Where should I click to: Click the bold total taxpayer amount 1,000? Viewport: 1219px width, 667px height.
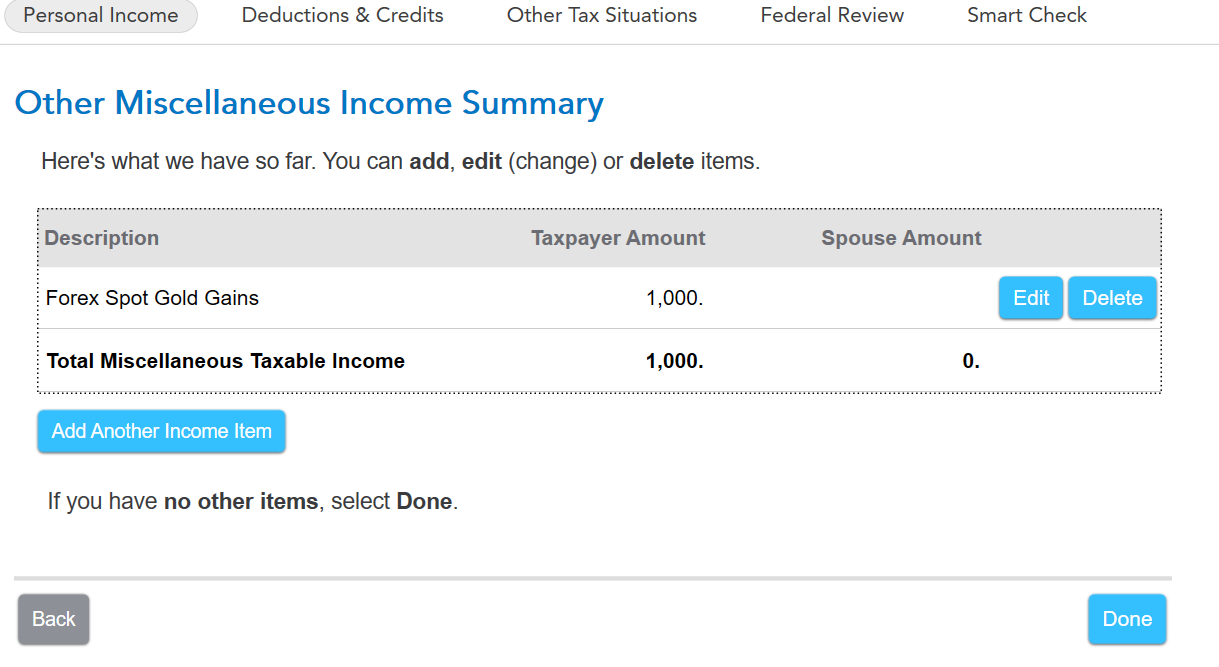[675, 361]
